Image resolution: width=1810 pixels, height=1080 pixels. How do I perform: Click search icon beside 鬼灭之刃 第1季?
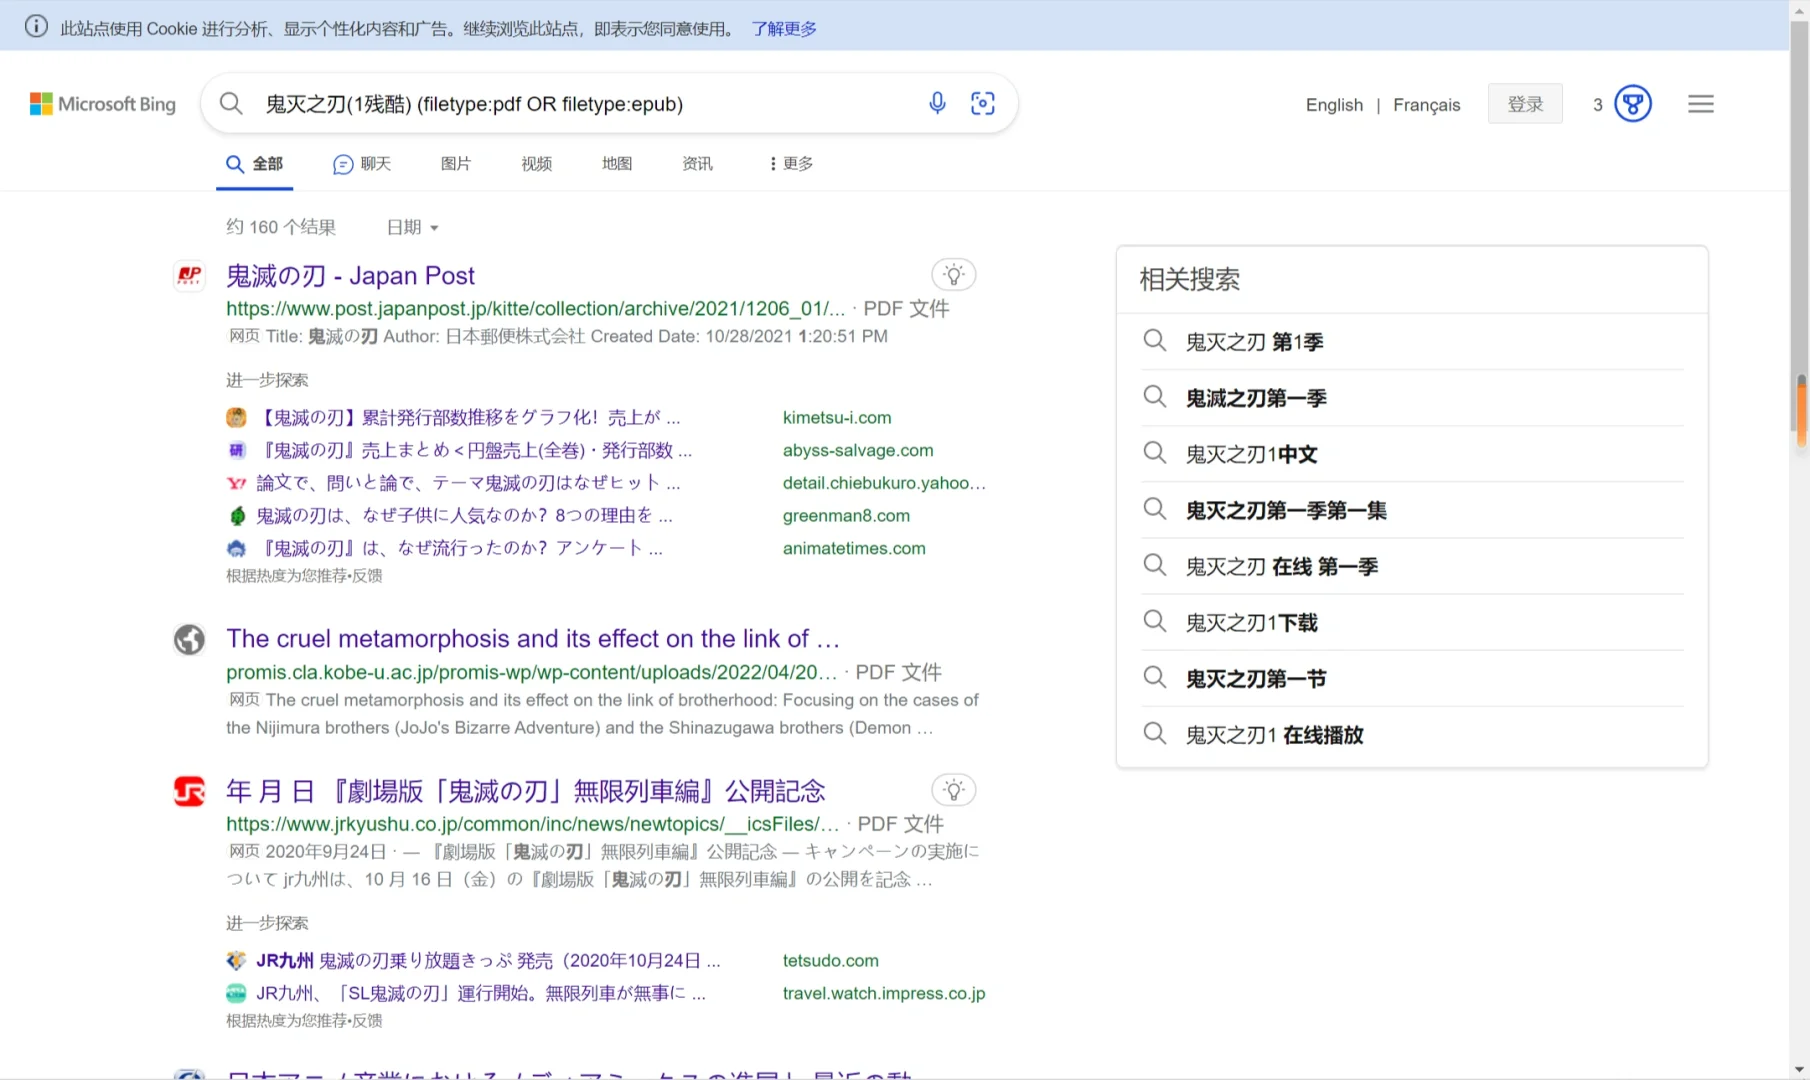coord(1155,341)
